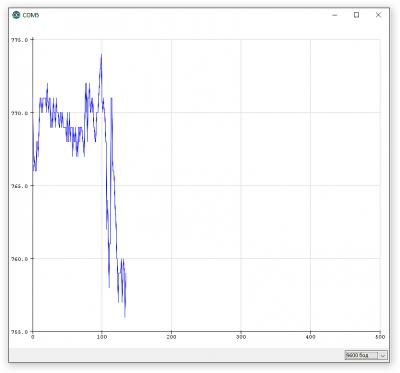Close the COM5 serial plotter window
400x373 pixels.
point(378,15)
